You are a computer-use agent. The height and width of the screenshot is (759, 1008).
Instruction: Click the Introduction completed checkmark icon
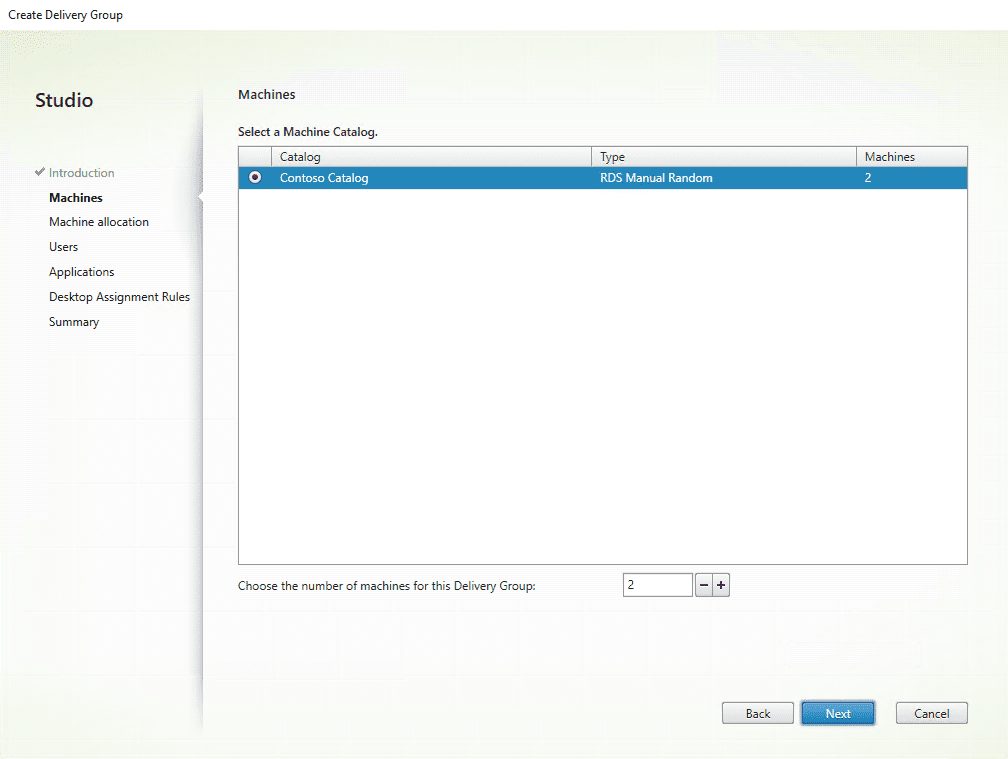point(40,172)
